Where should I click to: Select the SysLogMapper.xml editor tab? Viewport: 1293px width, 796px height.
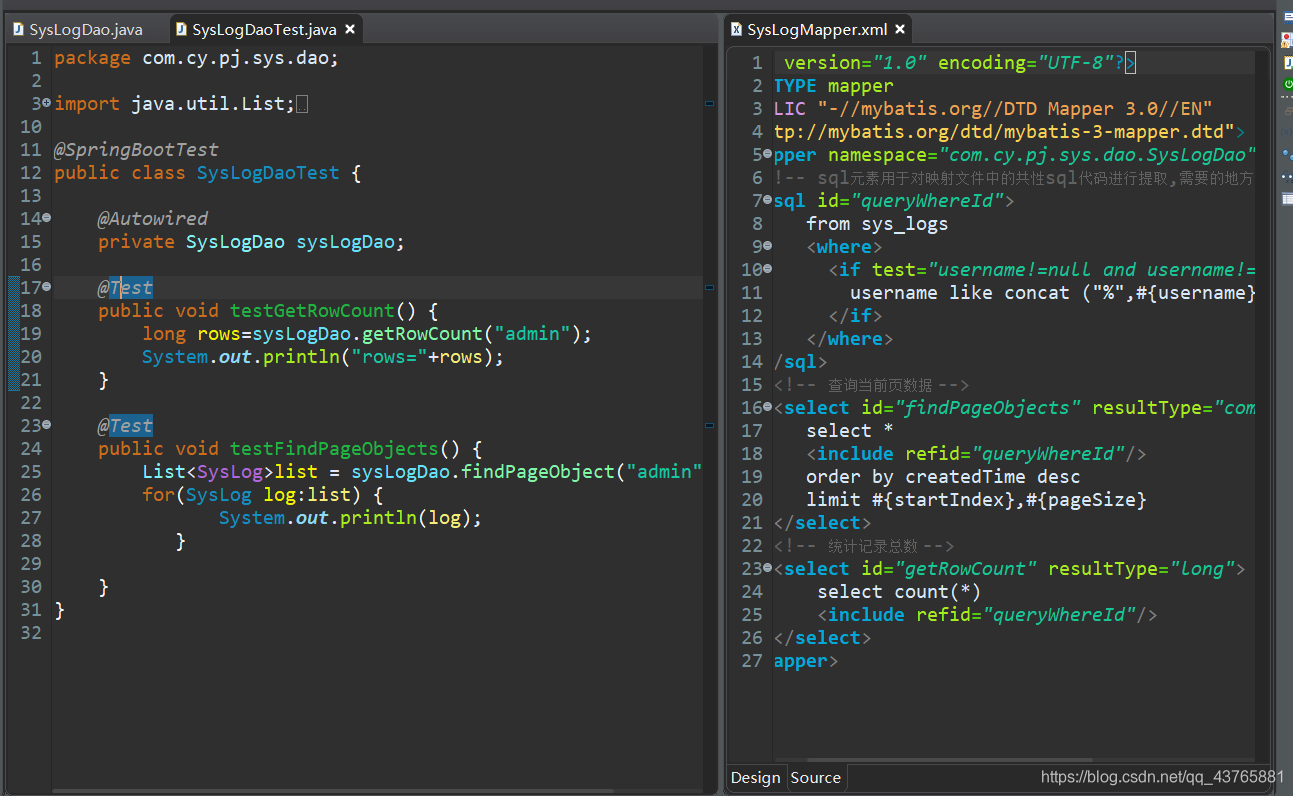(817, 30)
